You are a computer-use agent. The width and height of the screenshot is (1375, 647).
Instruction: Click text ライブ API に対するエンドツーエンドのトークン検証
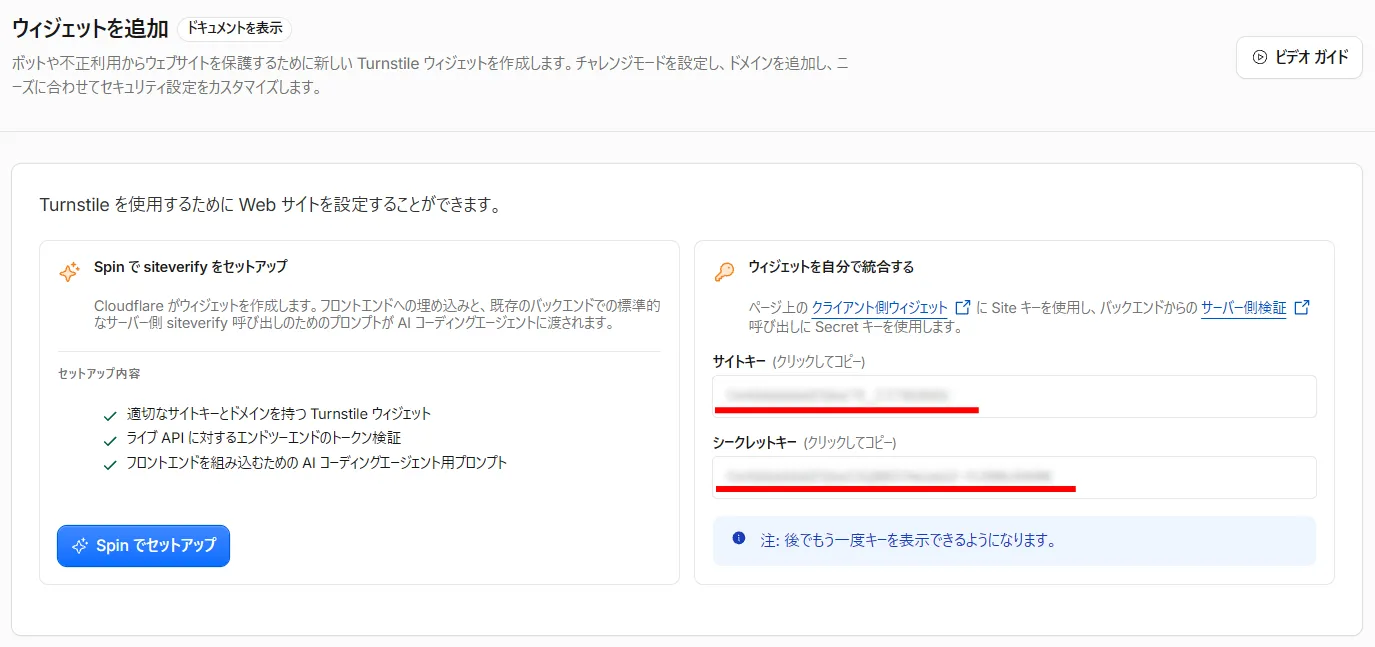(264, 438)
